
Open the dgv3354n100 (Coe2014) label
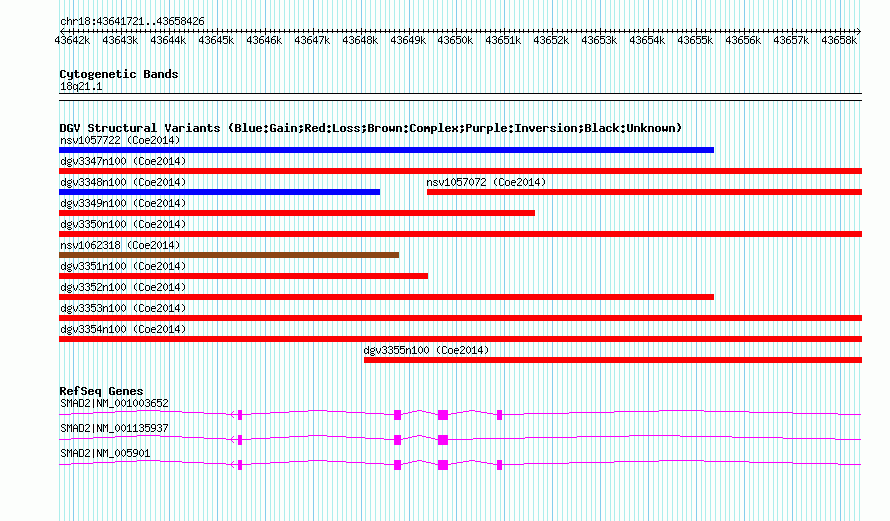(123, 329)
